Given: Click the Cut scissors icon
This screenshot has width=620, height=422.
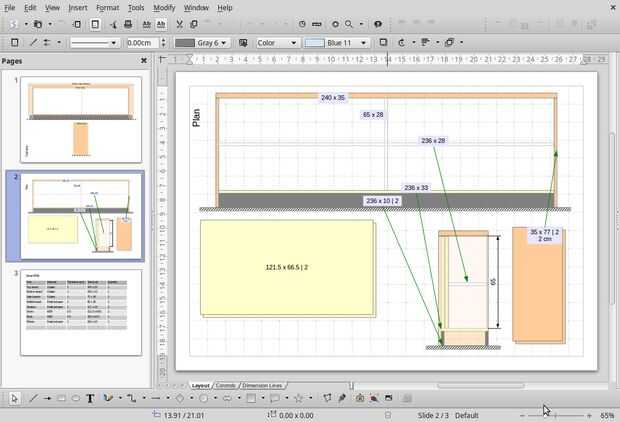Looking at the screenshot, I should pos(180,24).
